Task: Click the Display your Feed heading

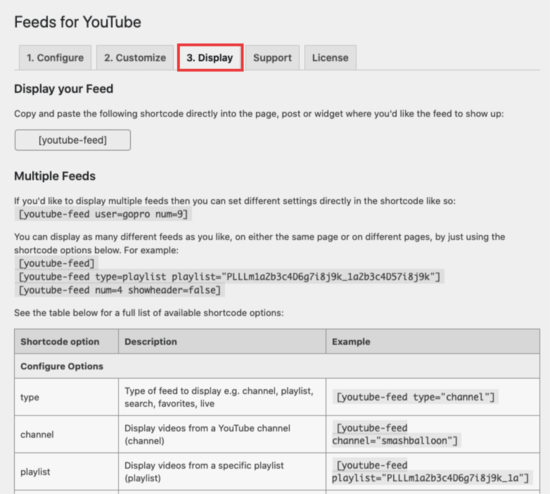Action: (x=63, y=89)
